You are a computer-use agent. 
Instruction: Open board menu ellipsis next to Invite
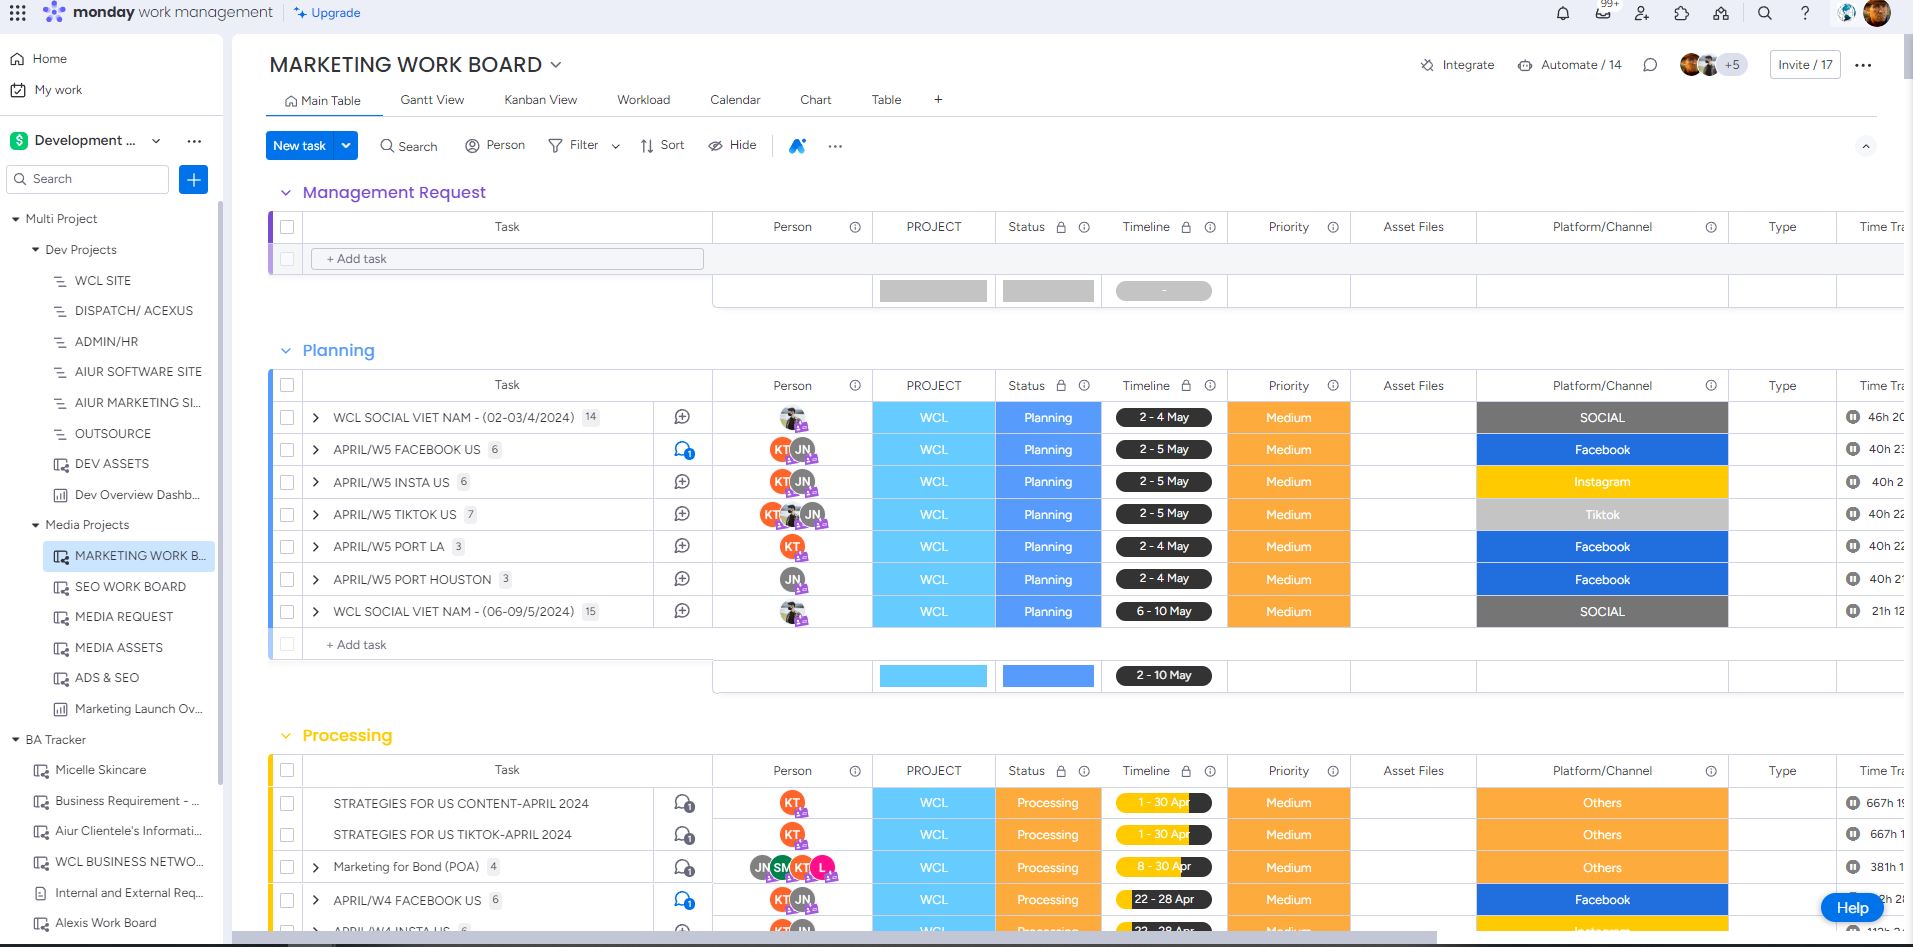click(1863, 65)
